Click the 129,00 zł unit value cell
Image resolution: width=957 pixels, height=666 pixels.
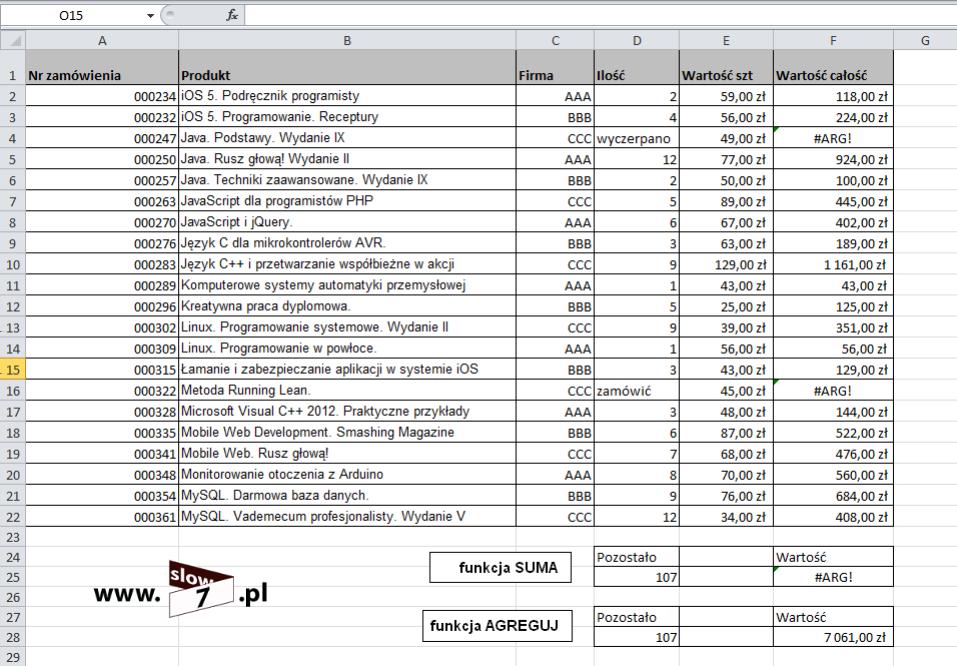point(726,264)
